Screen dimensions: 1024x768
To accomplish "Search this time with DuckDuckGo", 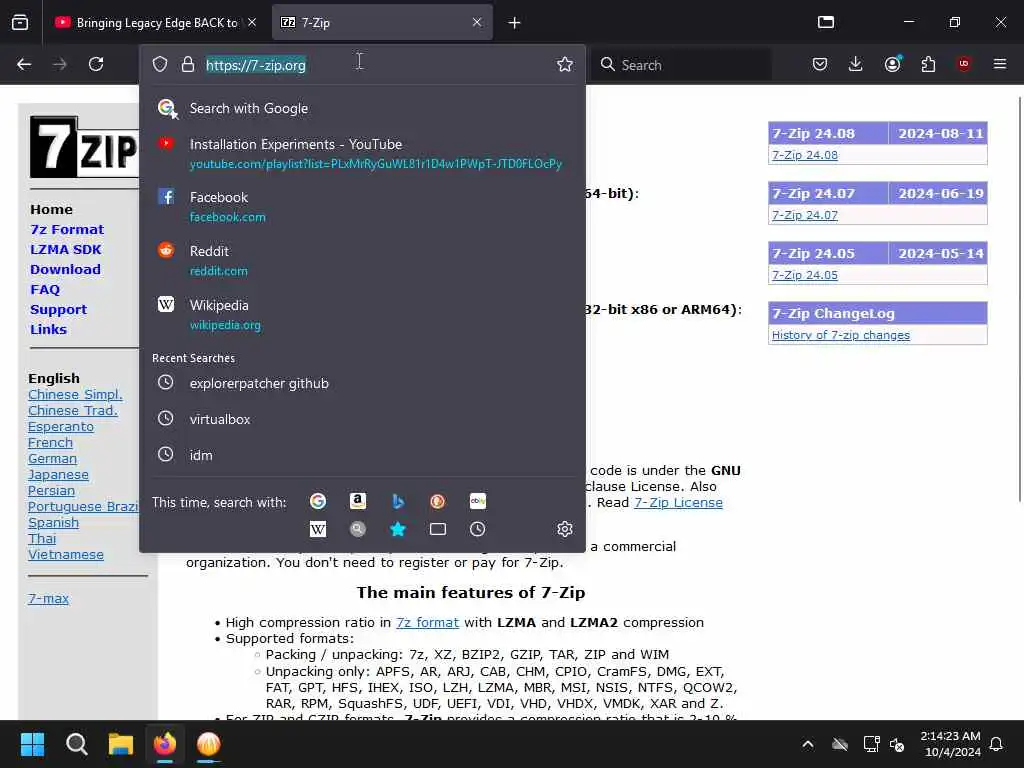I will [x=438, y=501].
